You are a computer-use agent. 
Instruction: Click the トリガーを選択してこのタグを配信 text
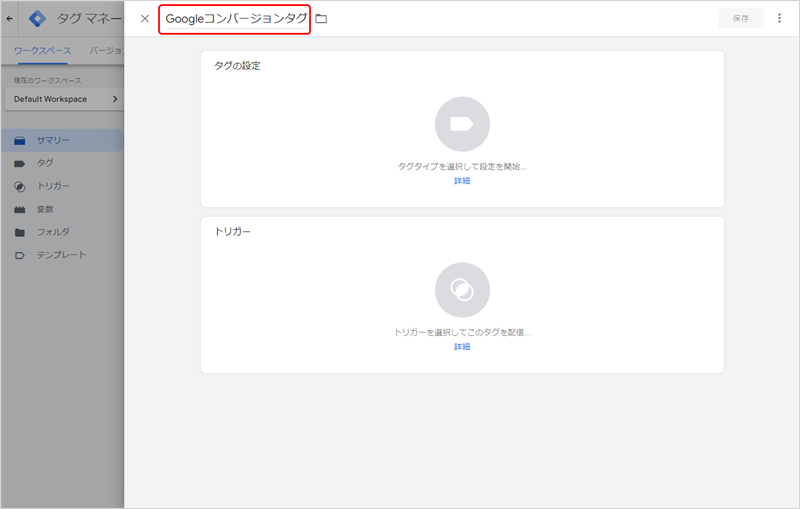[x=462, y=332]
